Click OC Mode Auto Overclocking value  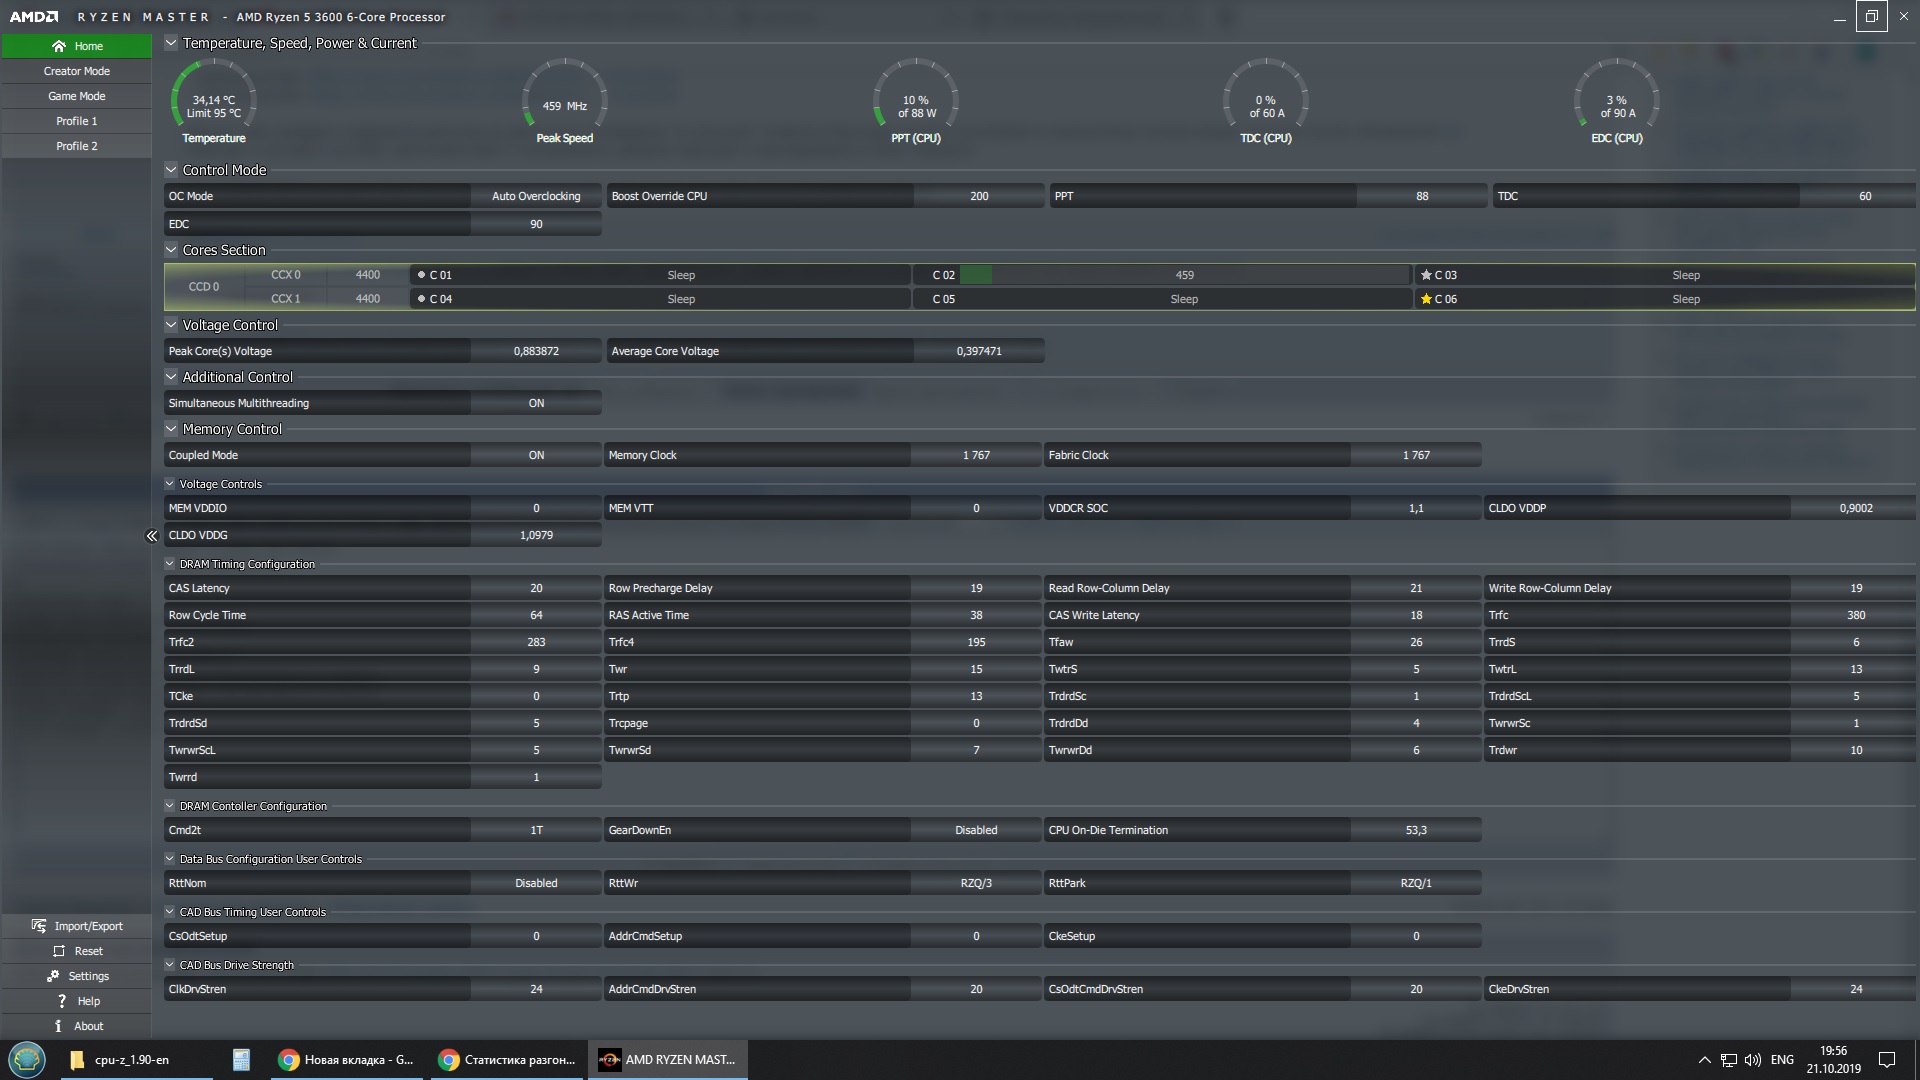536,196
